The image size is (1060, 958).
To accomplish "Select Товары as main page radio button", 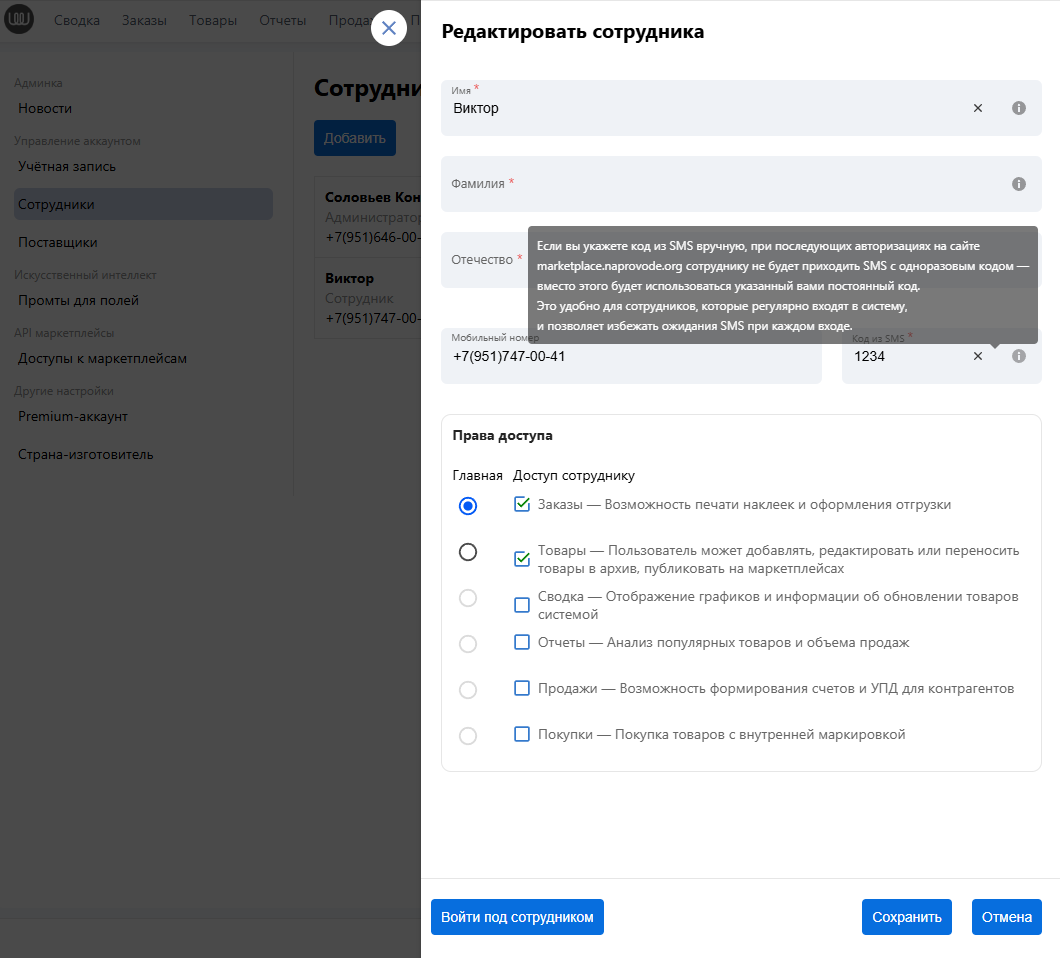I will [468, 552].
